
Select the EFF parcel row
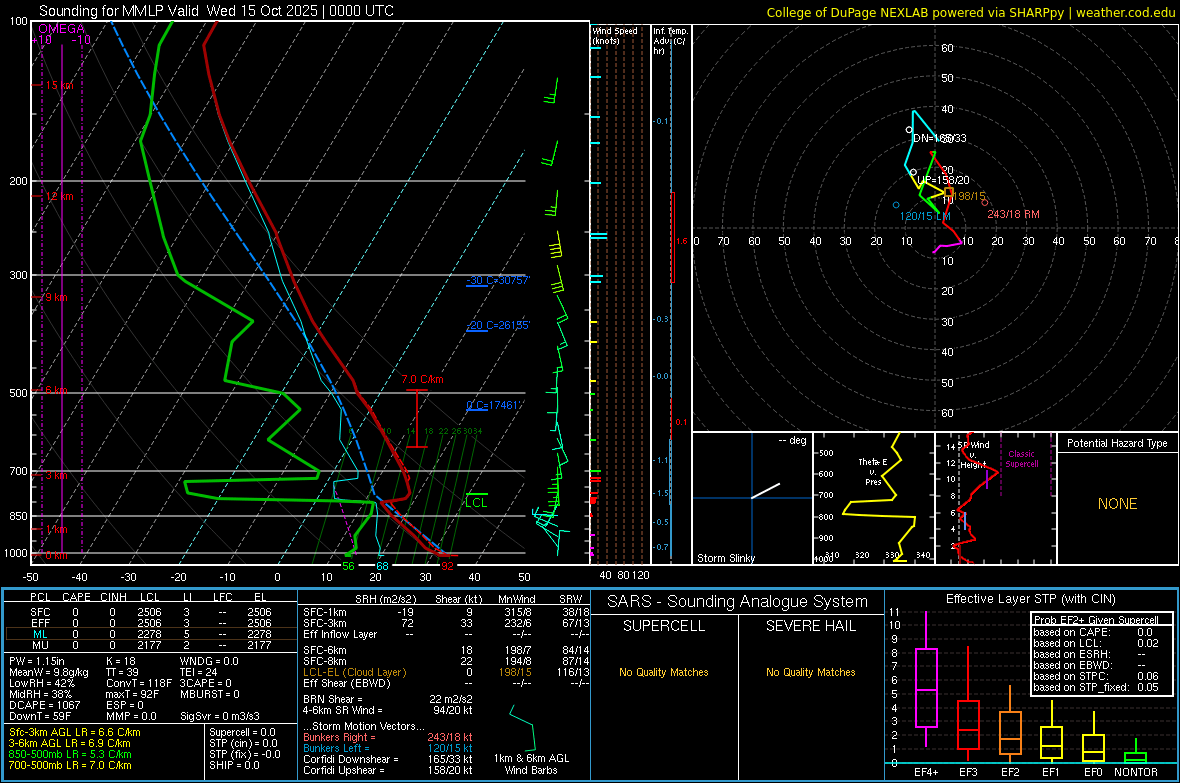(150, 623)
